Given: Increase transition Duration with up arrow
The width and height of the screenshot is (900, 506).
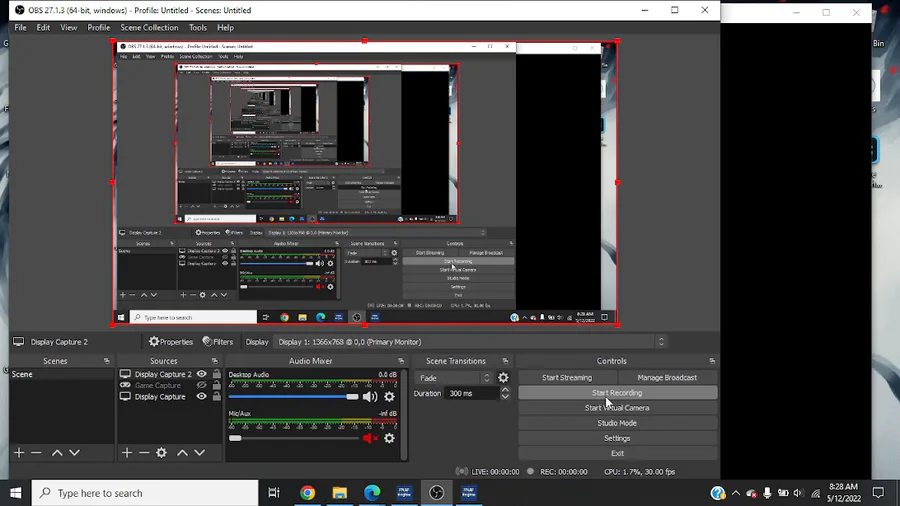Looking at the screenshot, I should click(505, 390).
